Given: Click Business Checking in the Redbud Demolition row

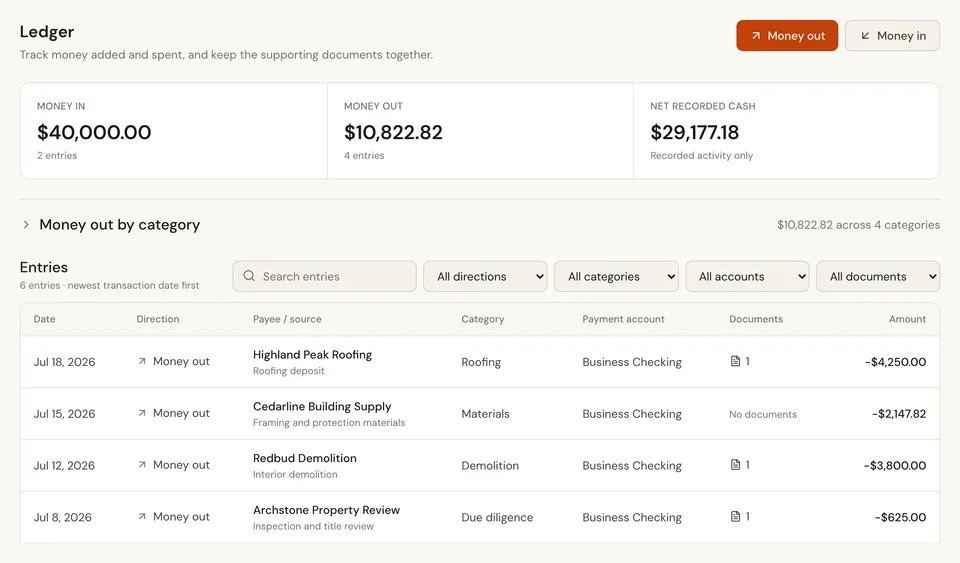Looking at the screenshot, I should coord(632,465).
